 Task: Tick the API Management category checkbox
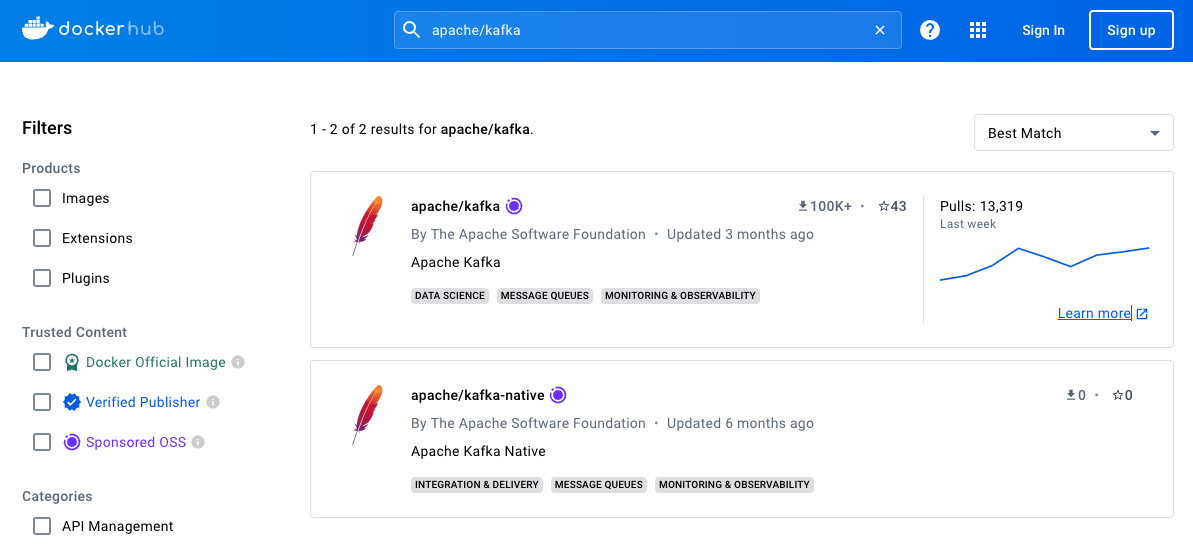42,526
